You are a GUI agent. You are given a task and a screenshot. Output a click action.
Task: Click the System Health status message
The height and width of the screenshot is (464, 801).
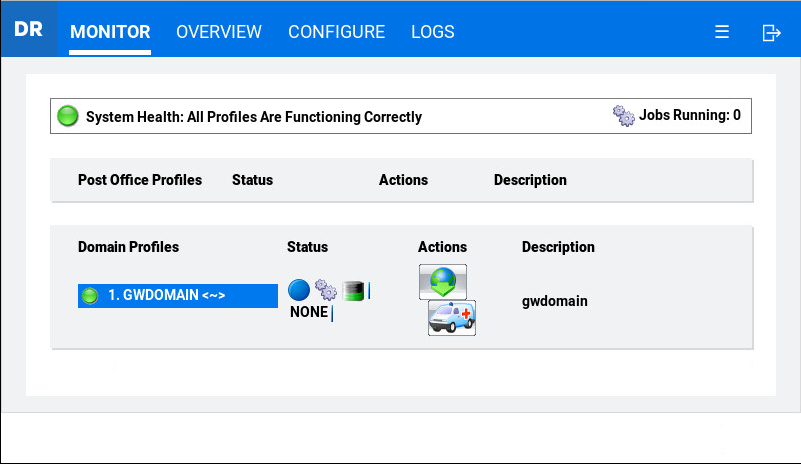coord(254,117)
